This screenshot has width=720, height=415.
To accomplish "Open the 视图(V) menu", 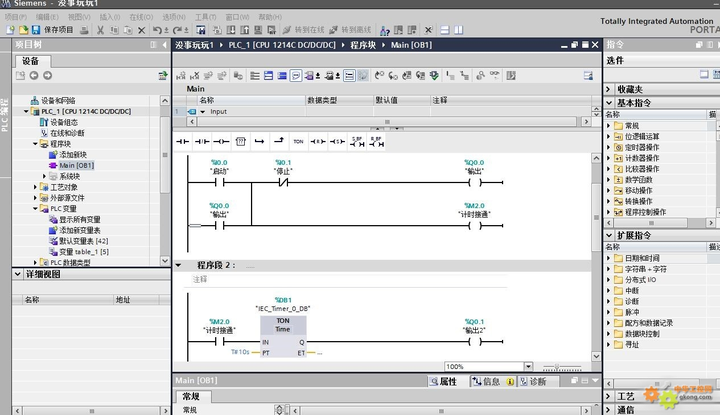I will tap(79, 17).
